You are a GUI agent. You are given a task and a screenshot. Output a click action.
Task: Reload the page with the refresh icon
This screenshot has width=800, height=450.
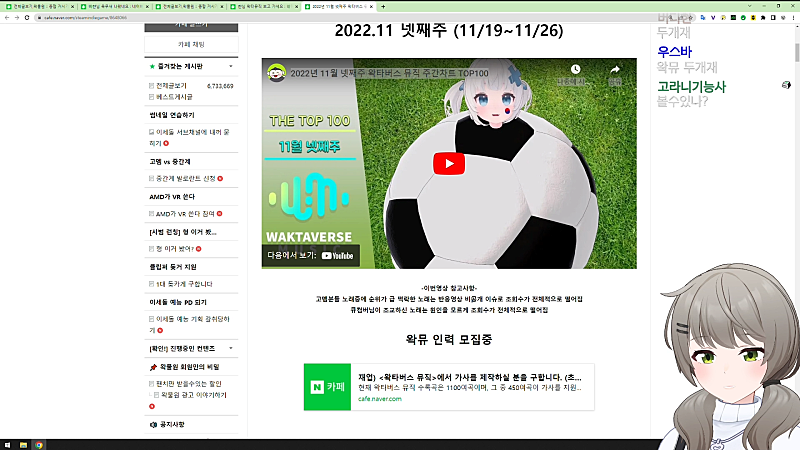pyautogui.click(x=27, y=17)
